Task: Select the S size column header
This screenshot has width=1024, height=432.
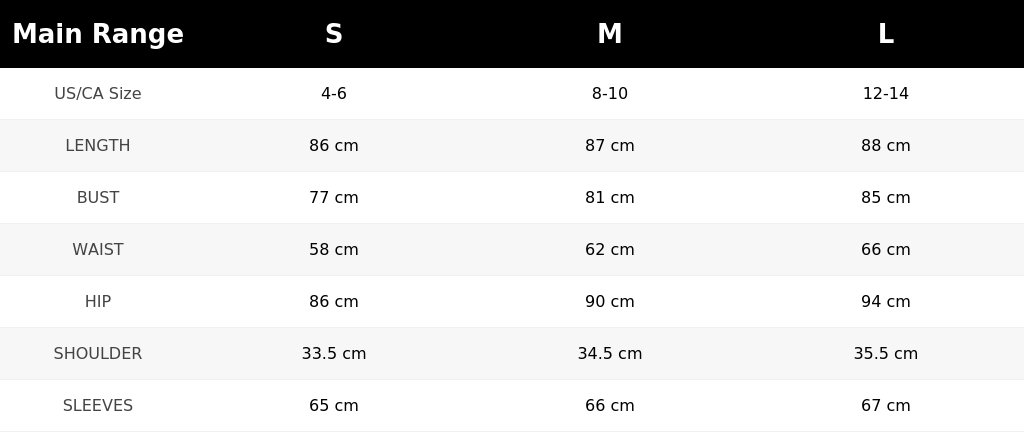Action: 334,34
